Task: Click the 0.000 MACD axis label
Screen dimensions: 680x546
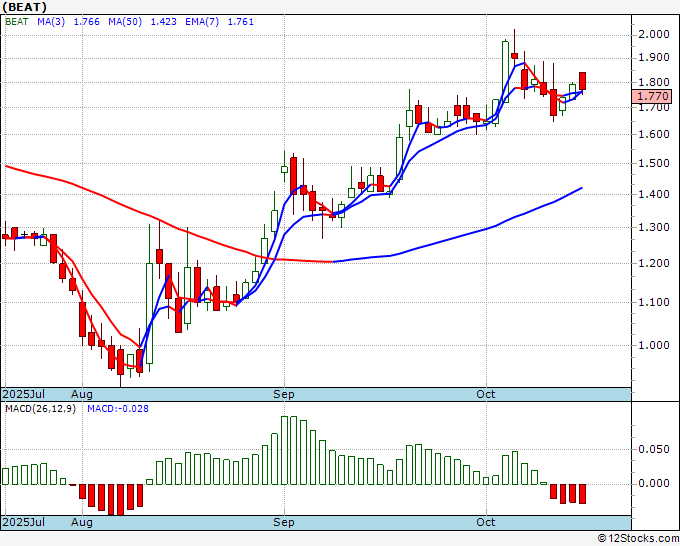Action: click(654, 484)
